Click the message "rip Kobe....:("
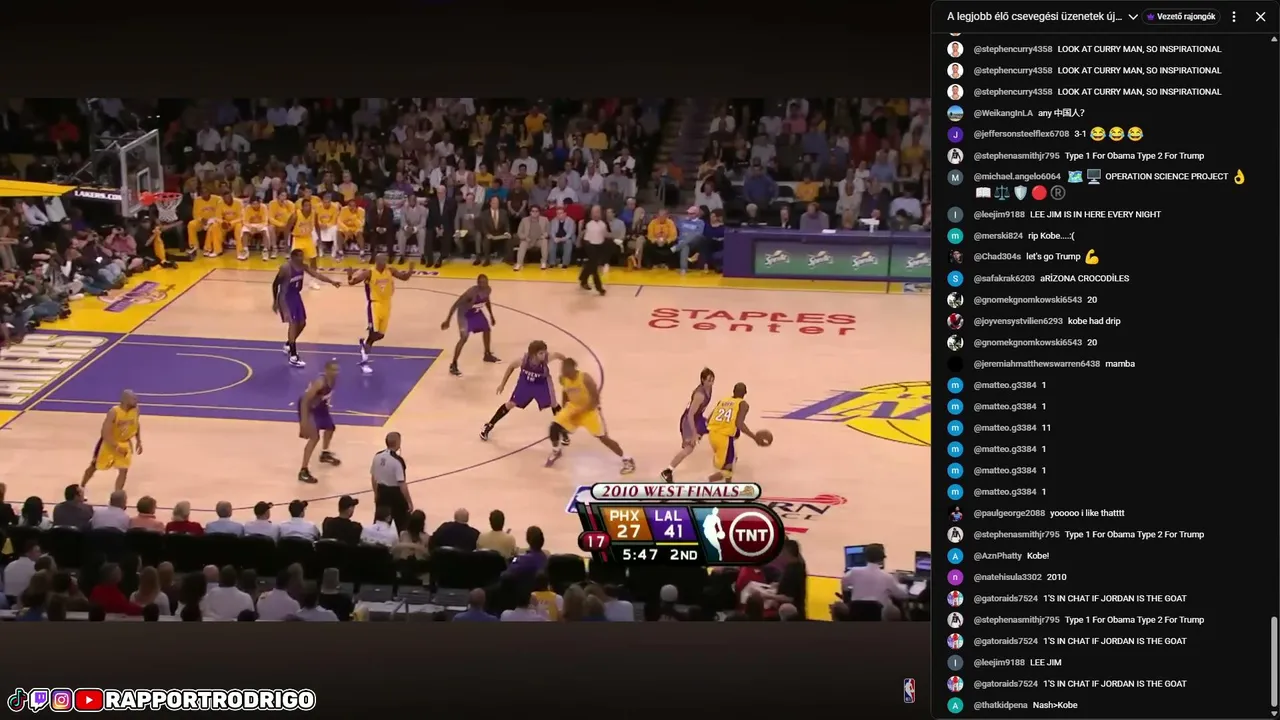Screen dimensions: 1280x720 coord(1051,236)
